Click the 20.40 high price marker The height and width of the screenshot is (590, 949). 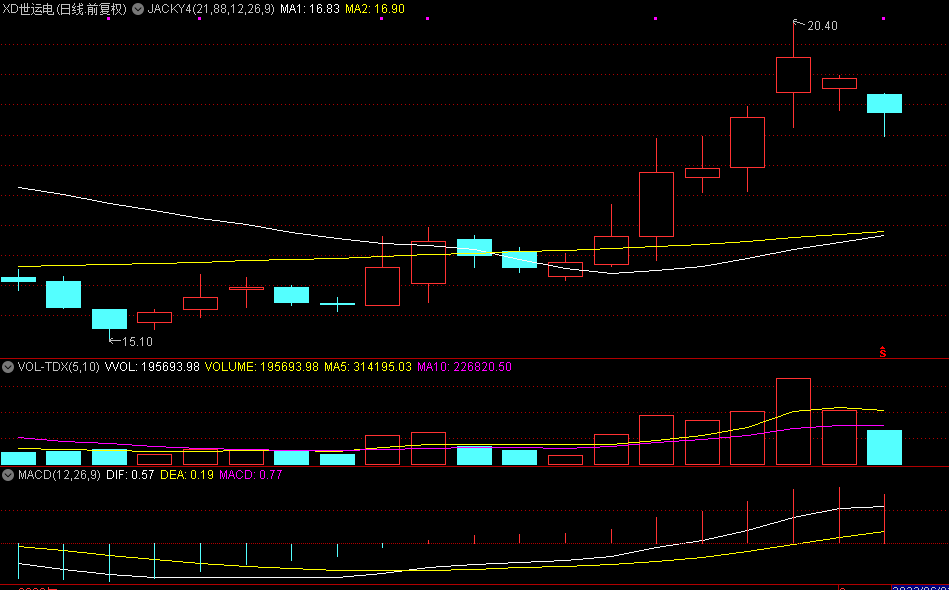coord(821,25)
